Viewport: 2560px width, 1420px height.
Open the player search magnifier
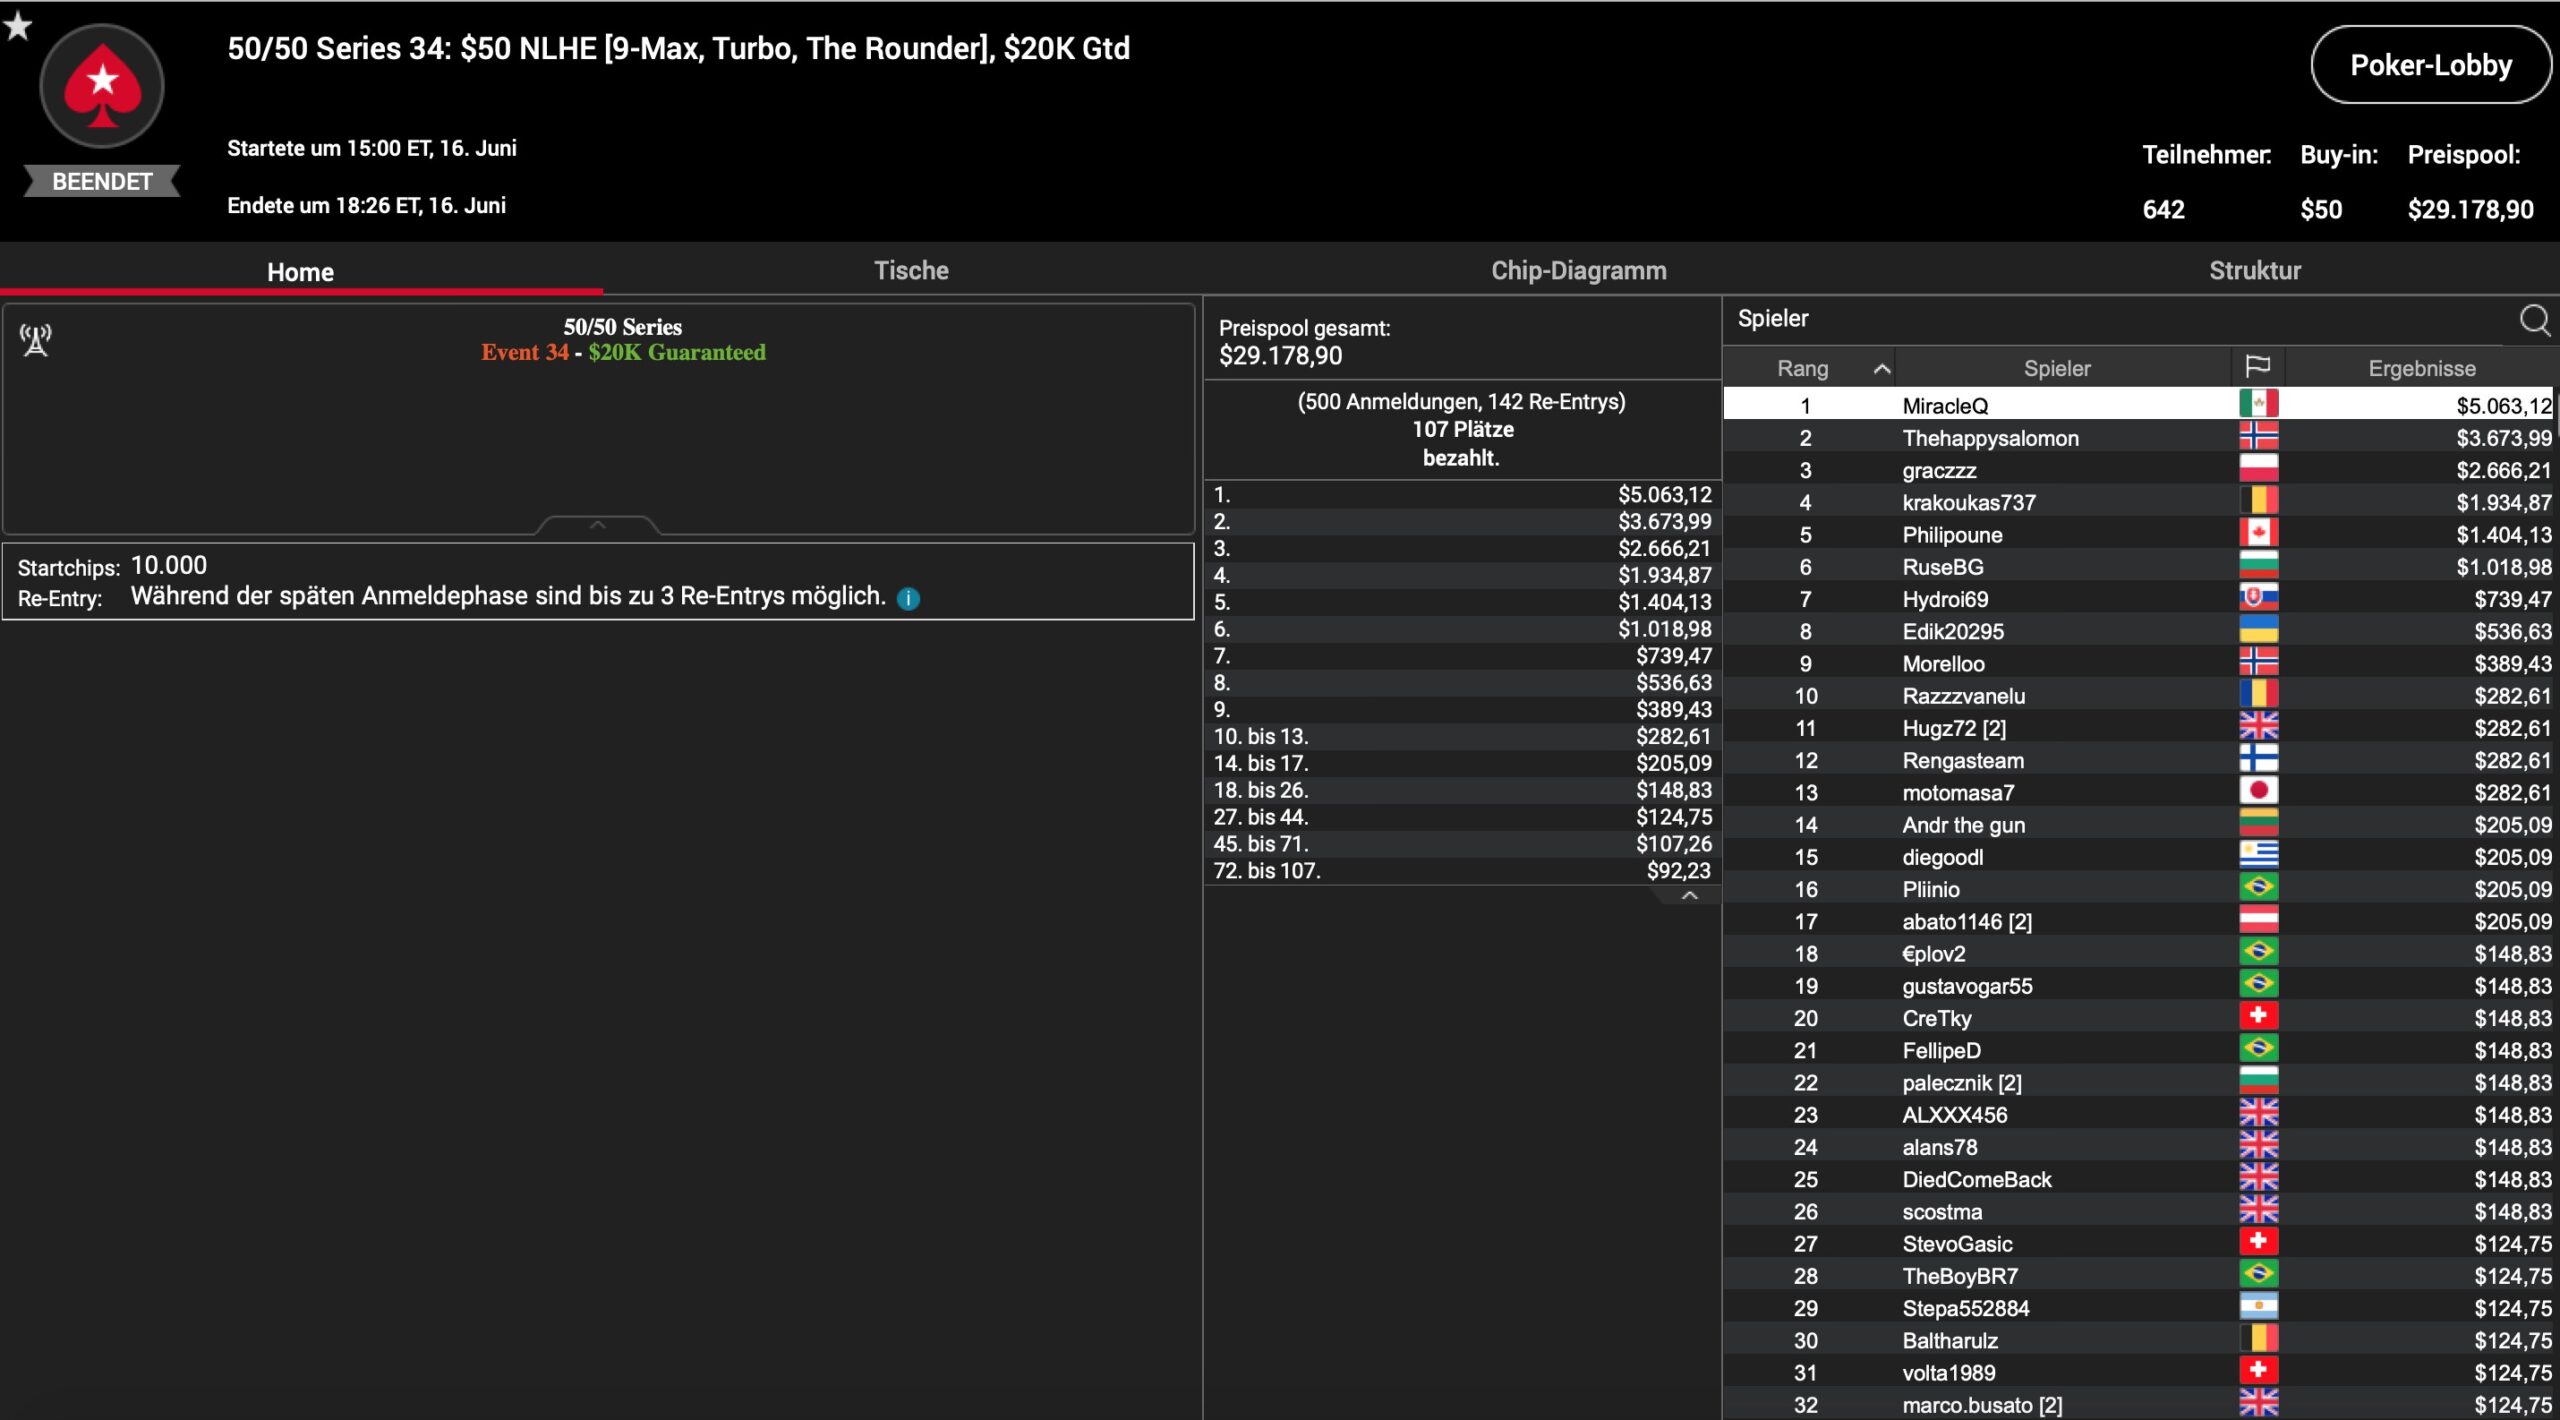coord(2534,320)
